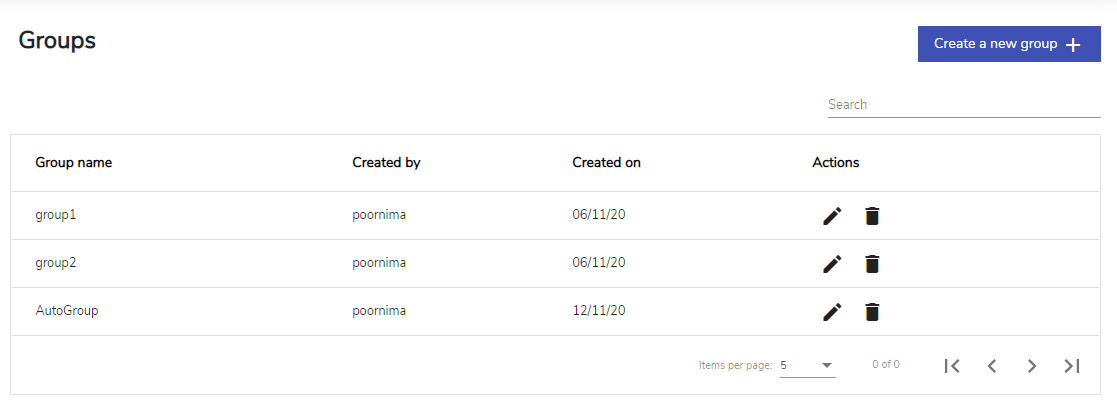Delete group2 using the trash icon
The width and height of the screenshot is (1117, 413).
(872, 264)
